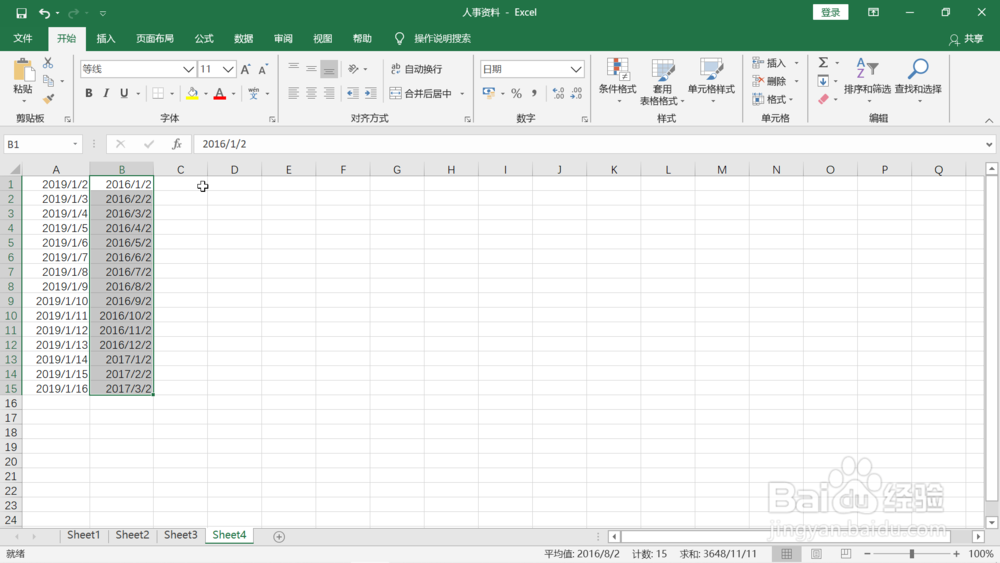The image size is (1000, 563).
Task: Click the Fill down arrow icon
Action: [x=823, y=81]
